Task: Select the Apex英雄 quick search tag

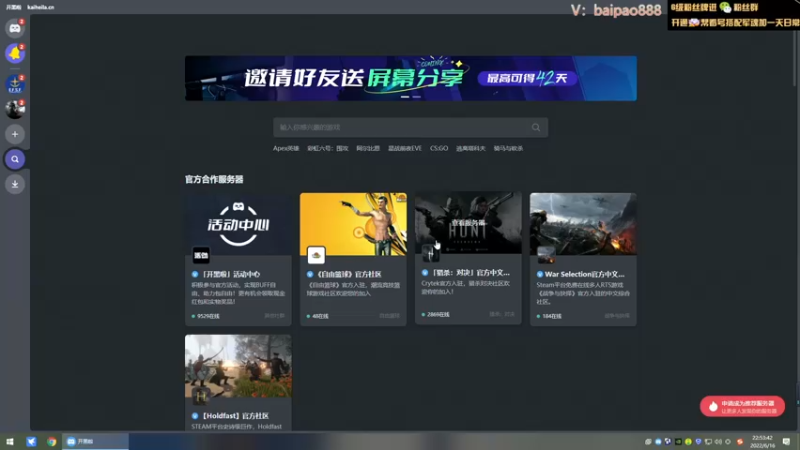Action: 286,148
